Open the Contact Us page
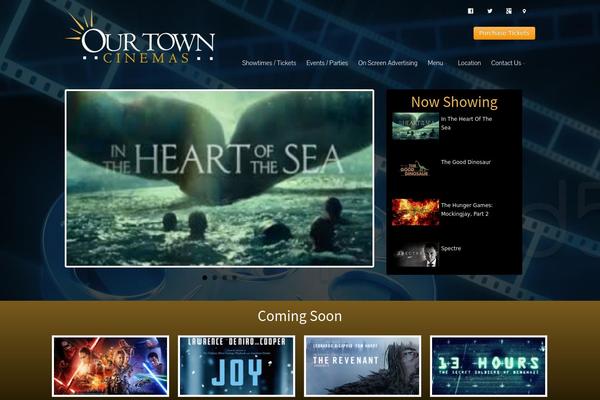 [x=506, y=63]
